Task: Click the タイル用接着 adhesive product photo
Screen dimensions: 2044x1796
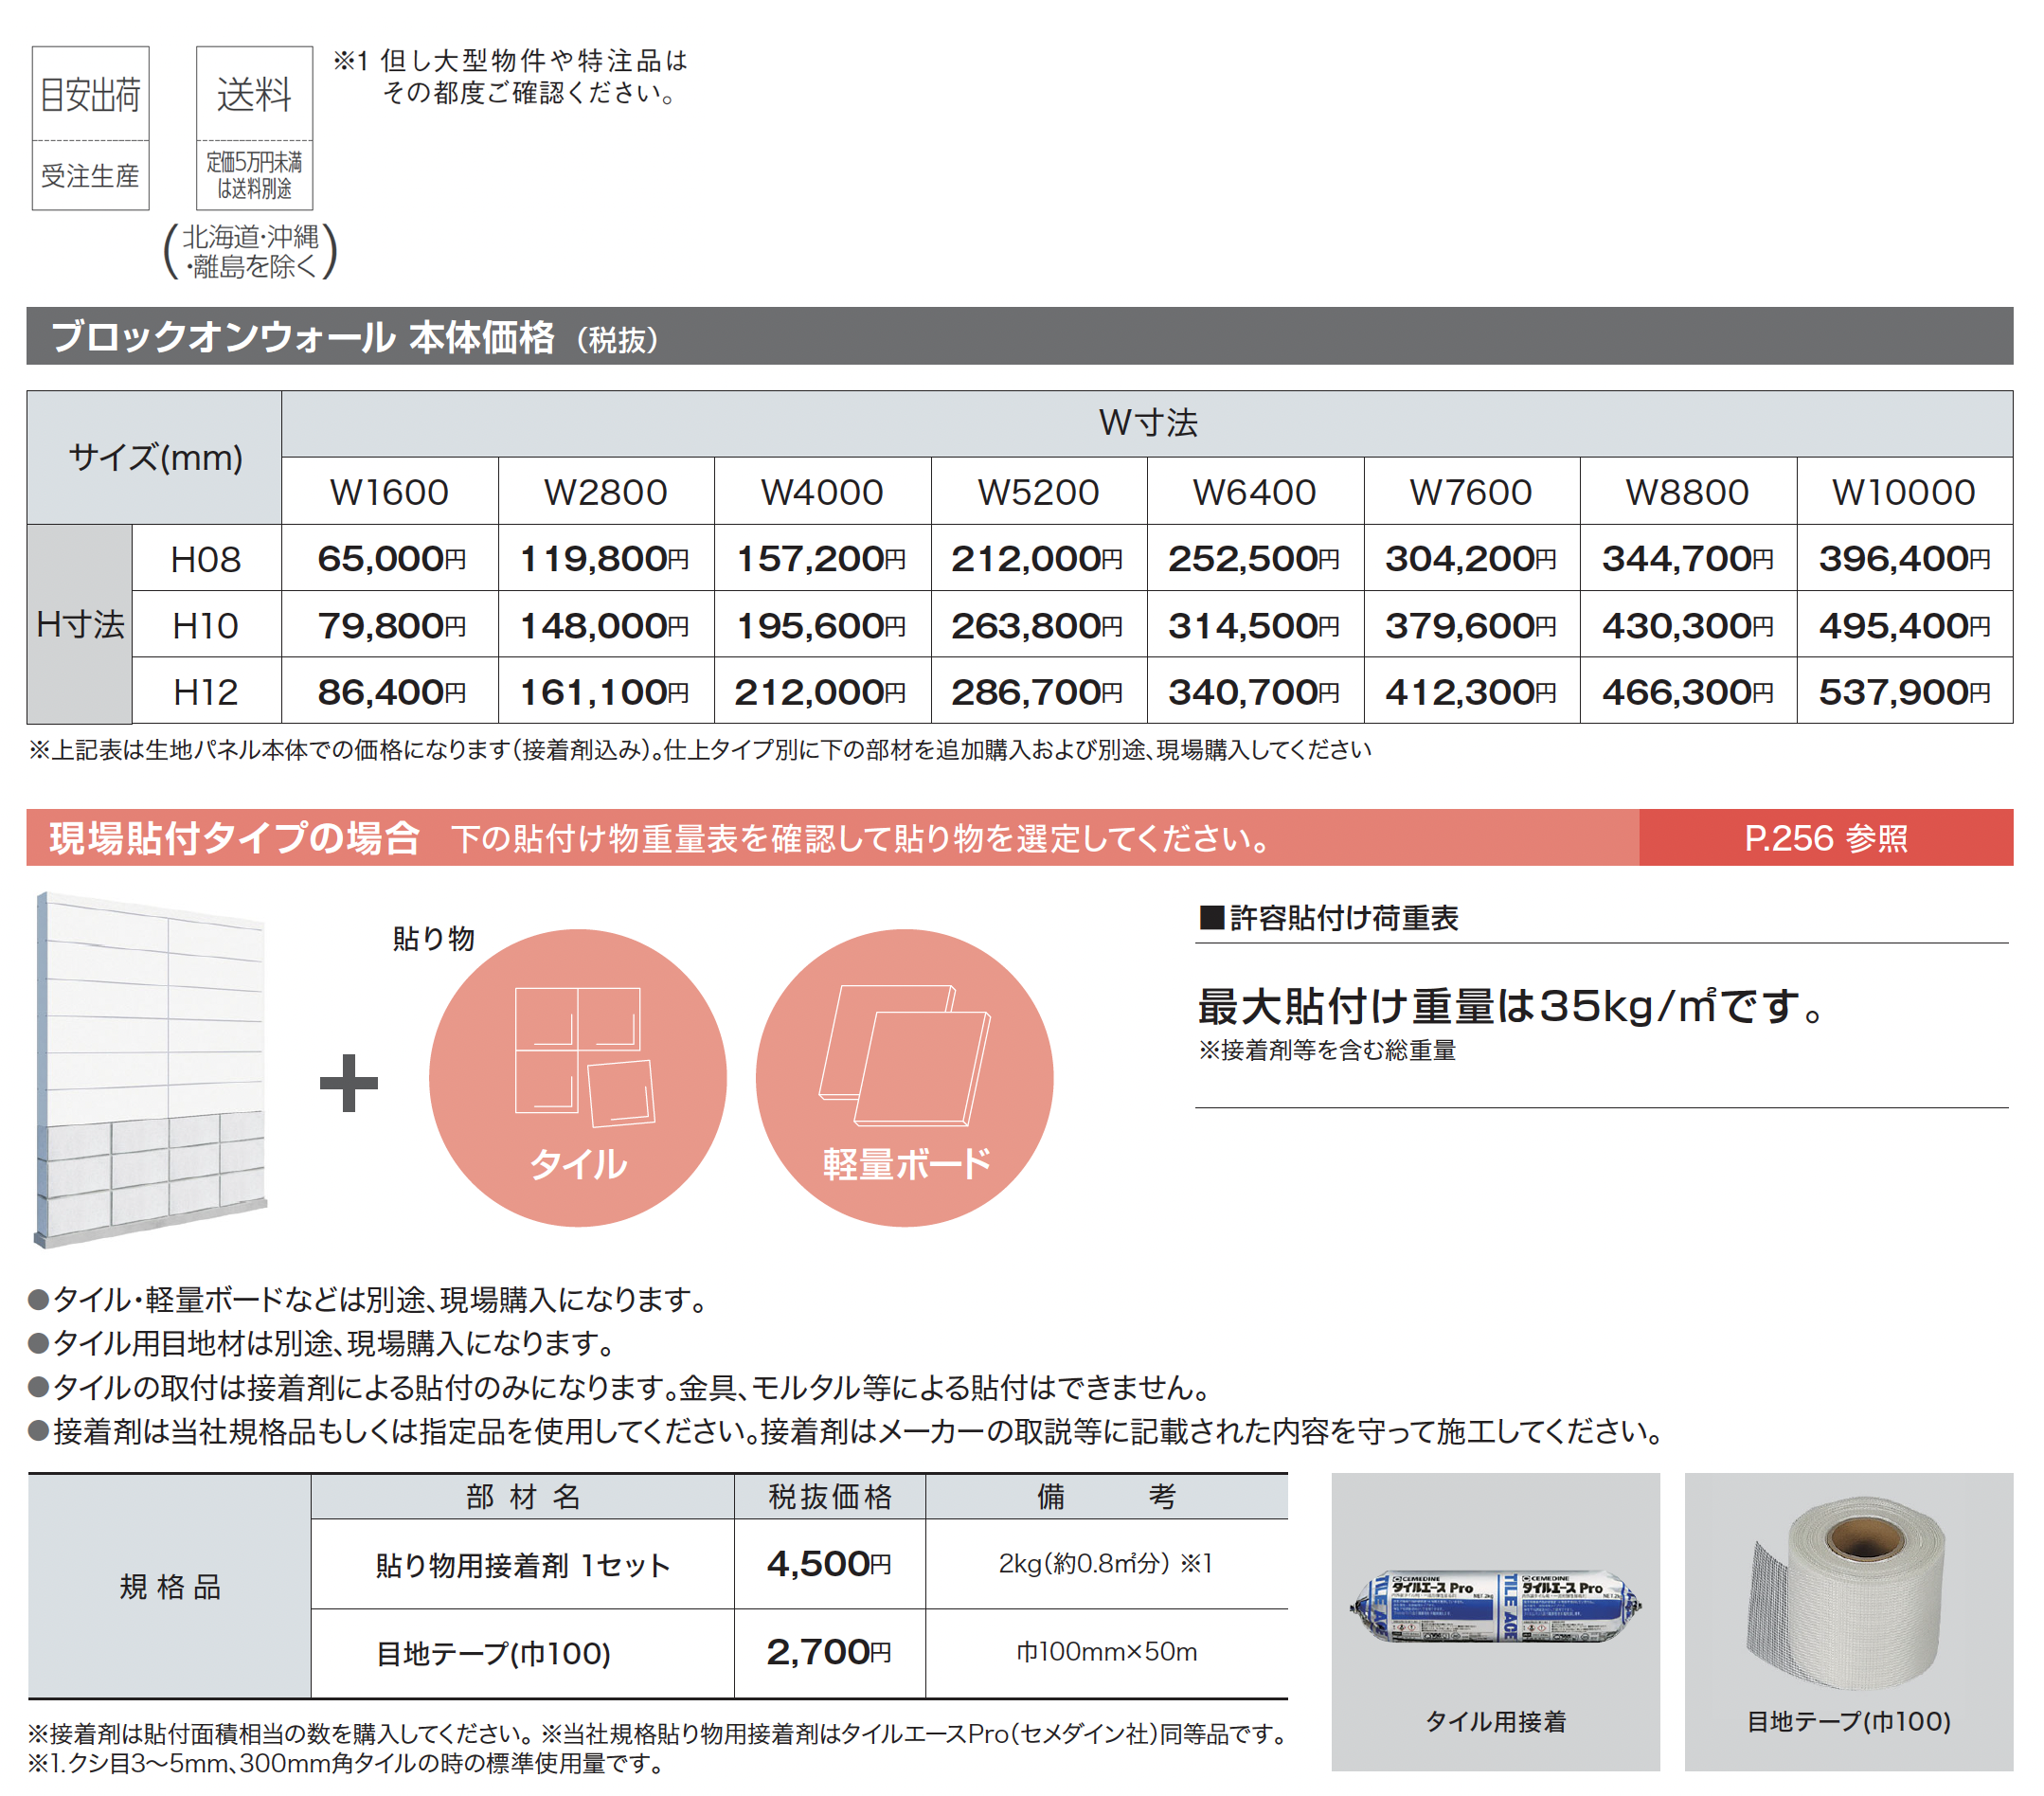Action: pos(1495,1607)
